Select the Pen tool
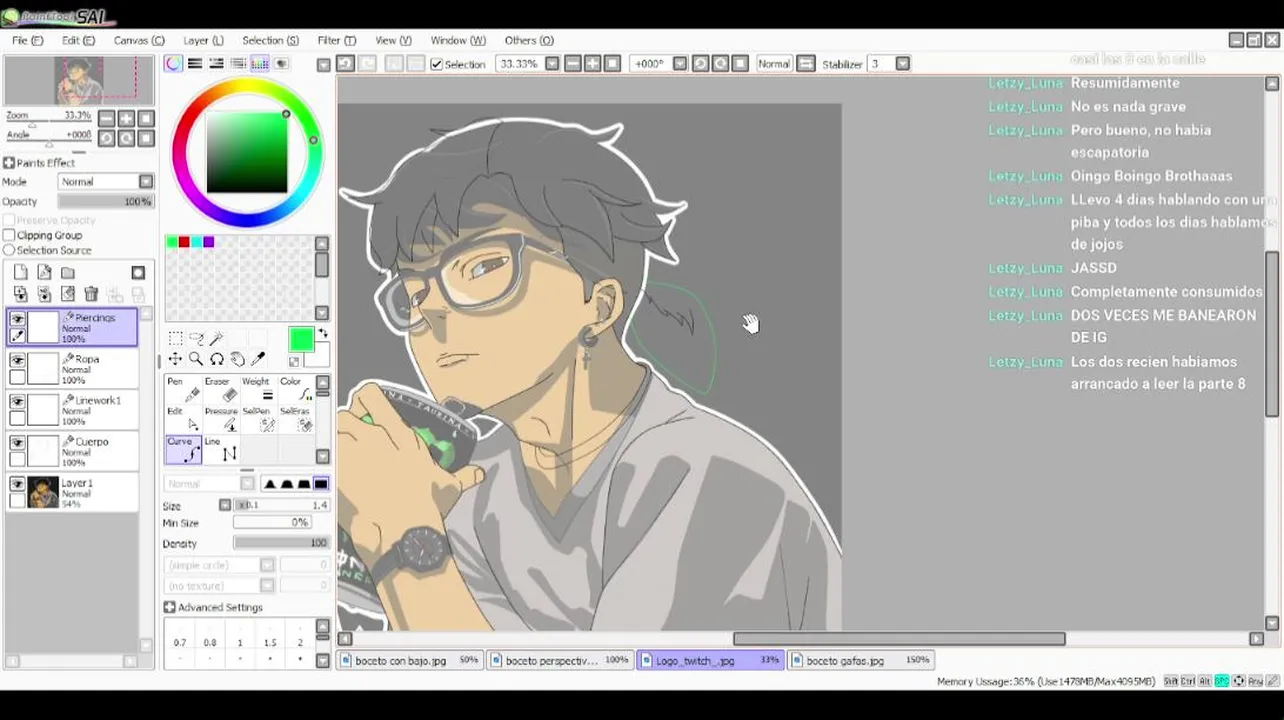This screenshot has height=720, width=1284. pyautogui.click(x=182, y=390)
